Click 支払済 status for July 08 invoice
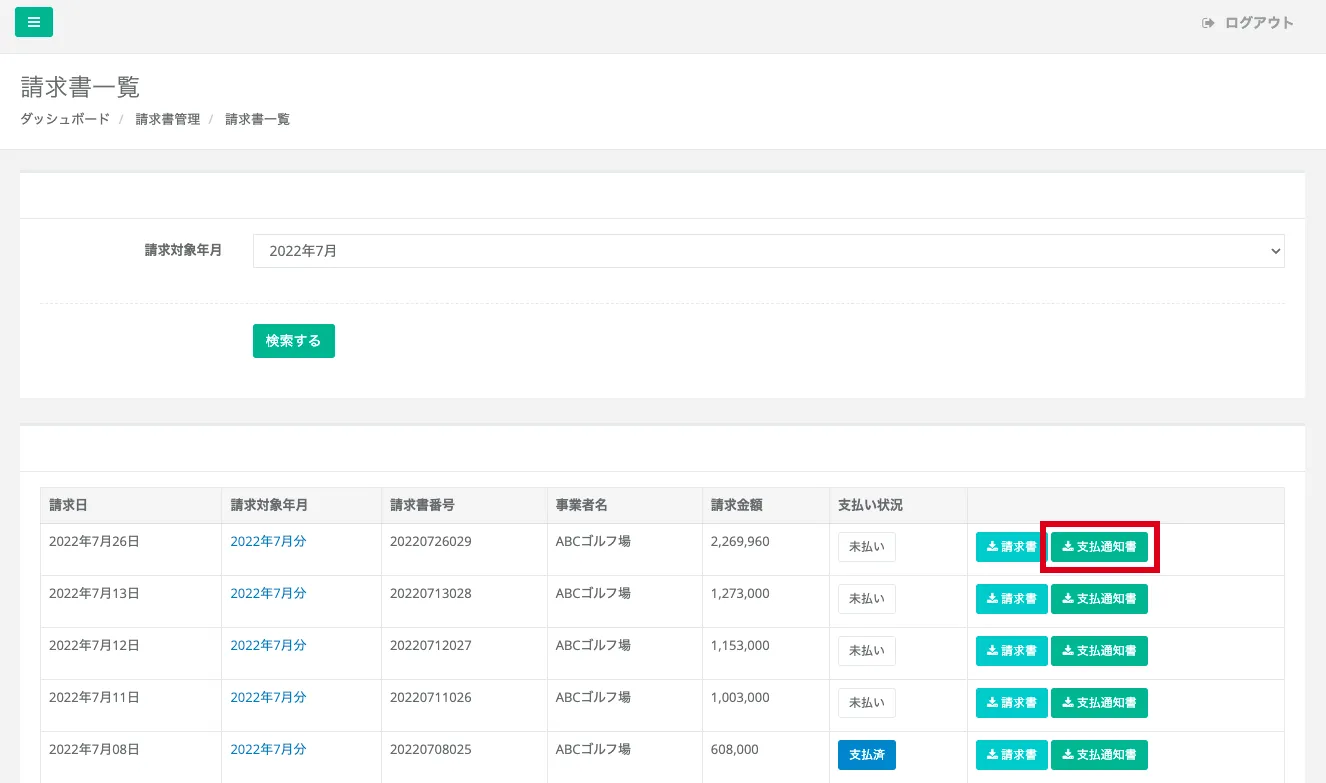The image size is (1326, 783). click(x=866, y=755)
